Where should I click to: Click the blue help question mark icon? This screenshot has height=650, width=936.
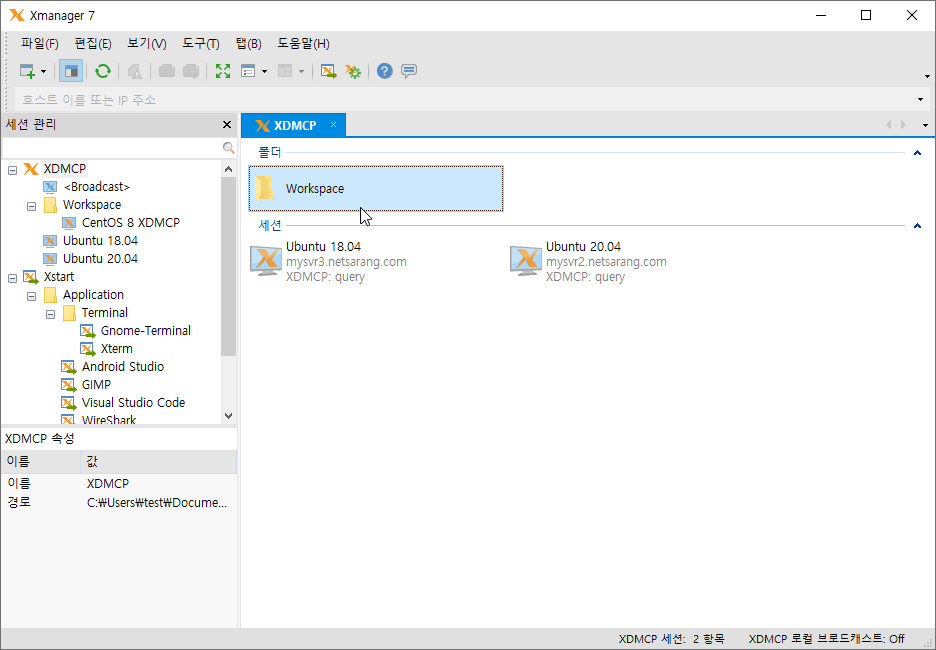pos(384,71)
